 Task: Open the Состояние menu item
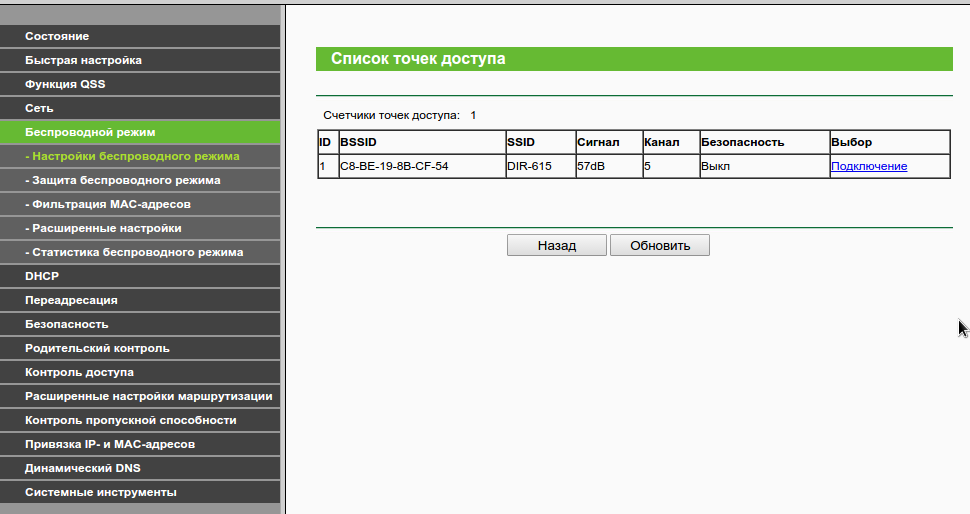[x=140, y=36]
